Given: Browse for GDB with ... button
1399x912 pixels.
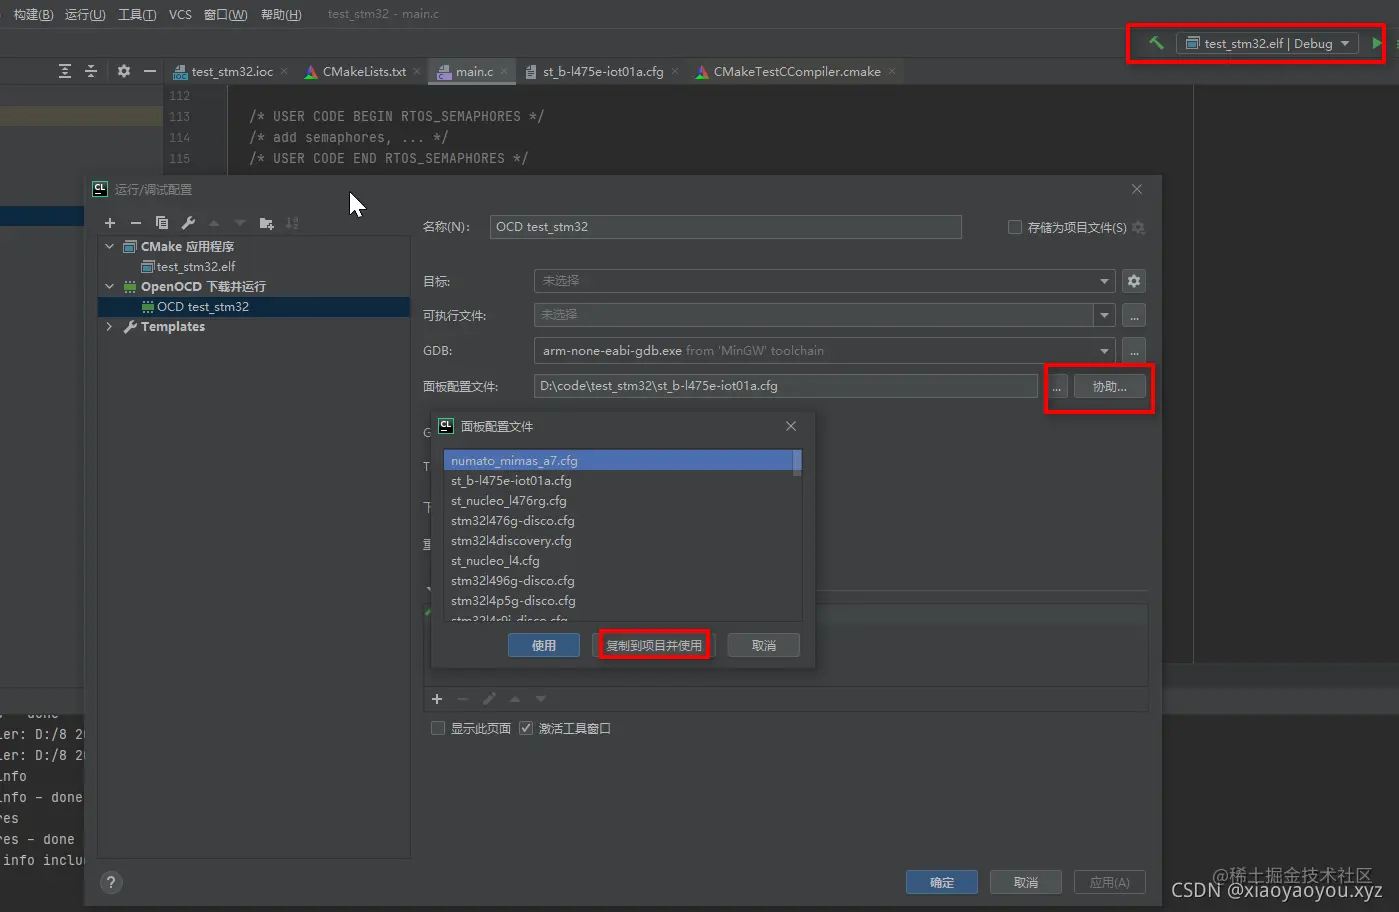Looking at the screenshot, I should coord(1133,351).
